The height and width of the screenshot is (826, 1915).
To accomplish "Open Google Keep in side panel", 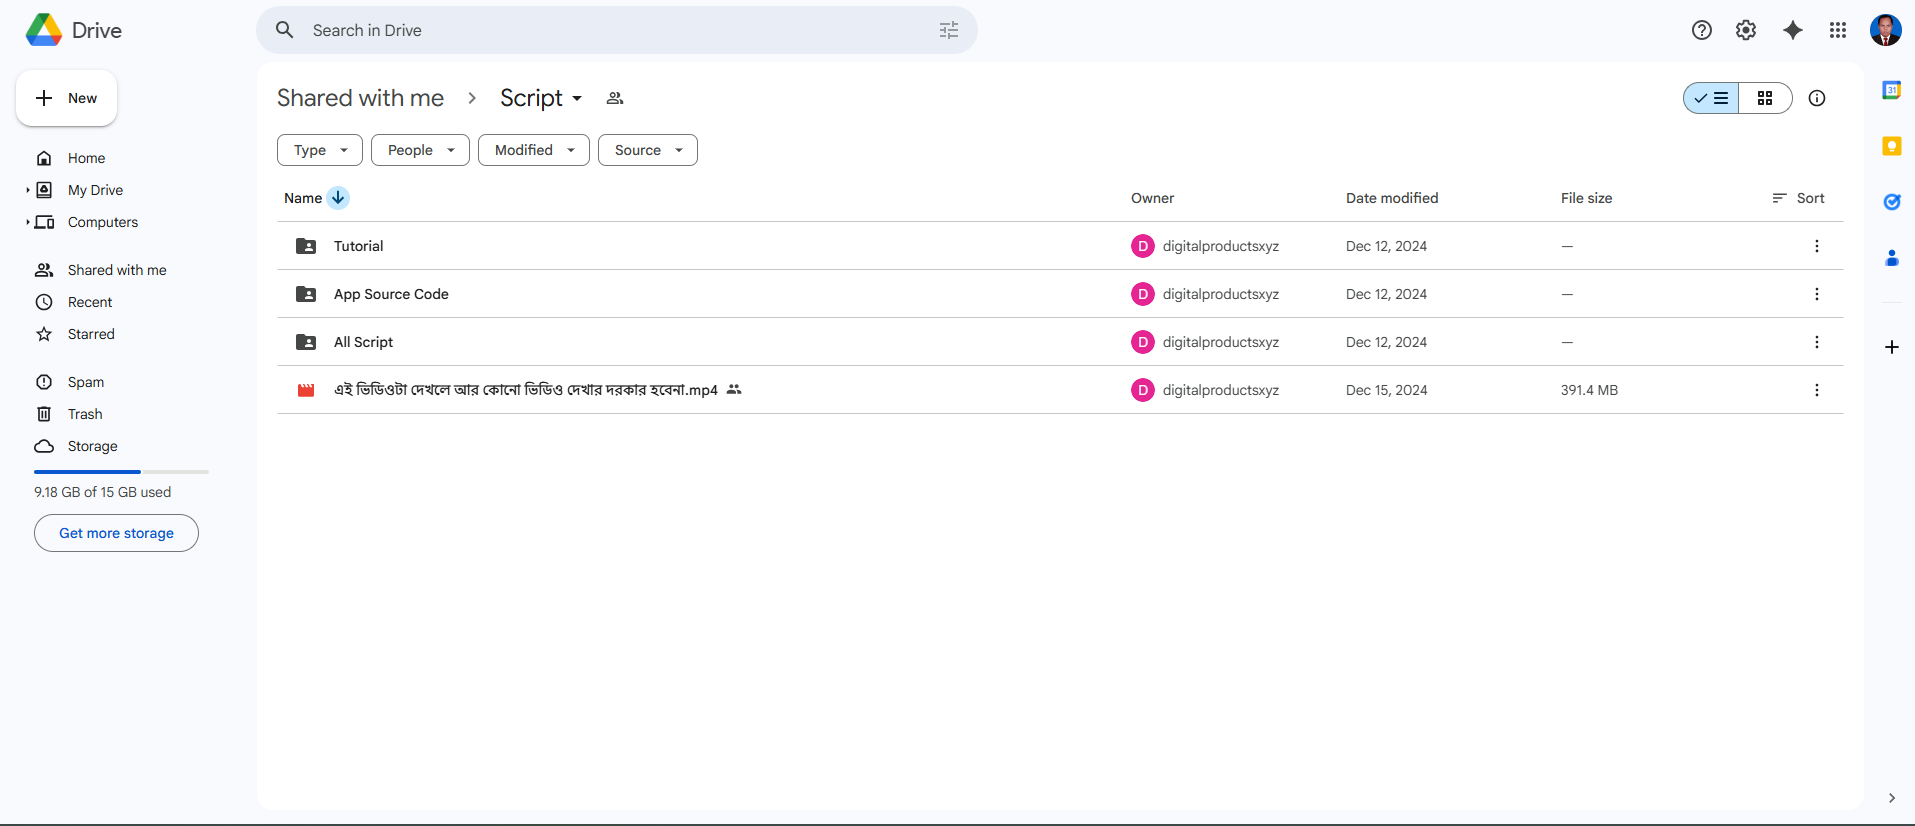I will pos(1891,146).
